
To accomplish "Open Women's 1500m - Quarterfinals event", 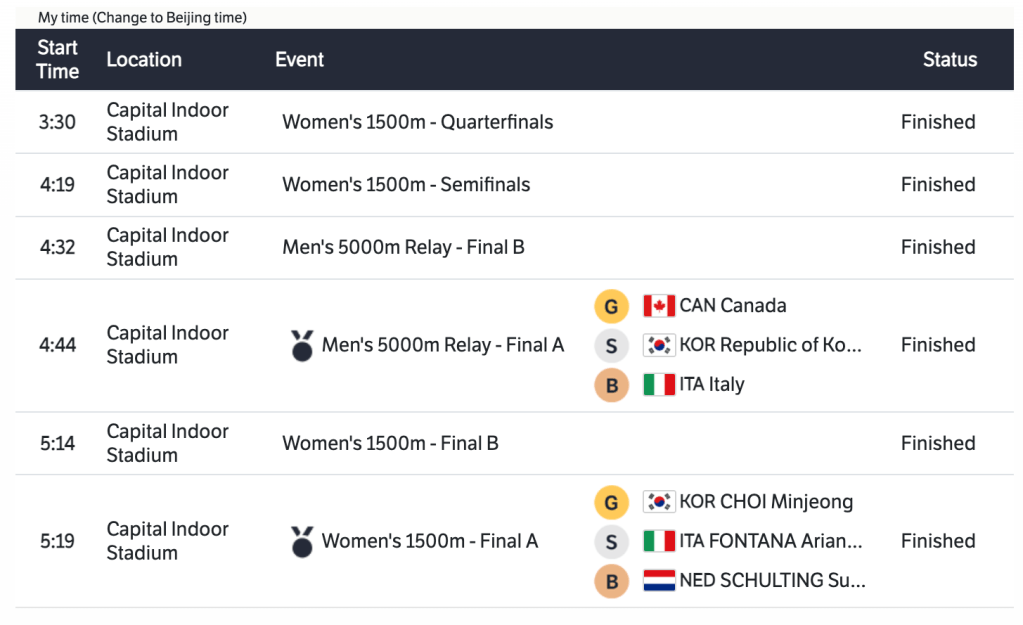I will pos(417,122).
